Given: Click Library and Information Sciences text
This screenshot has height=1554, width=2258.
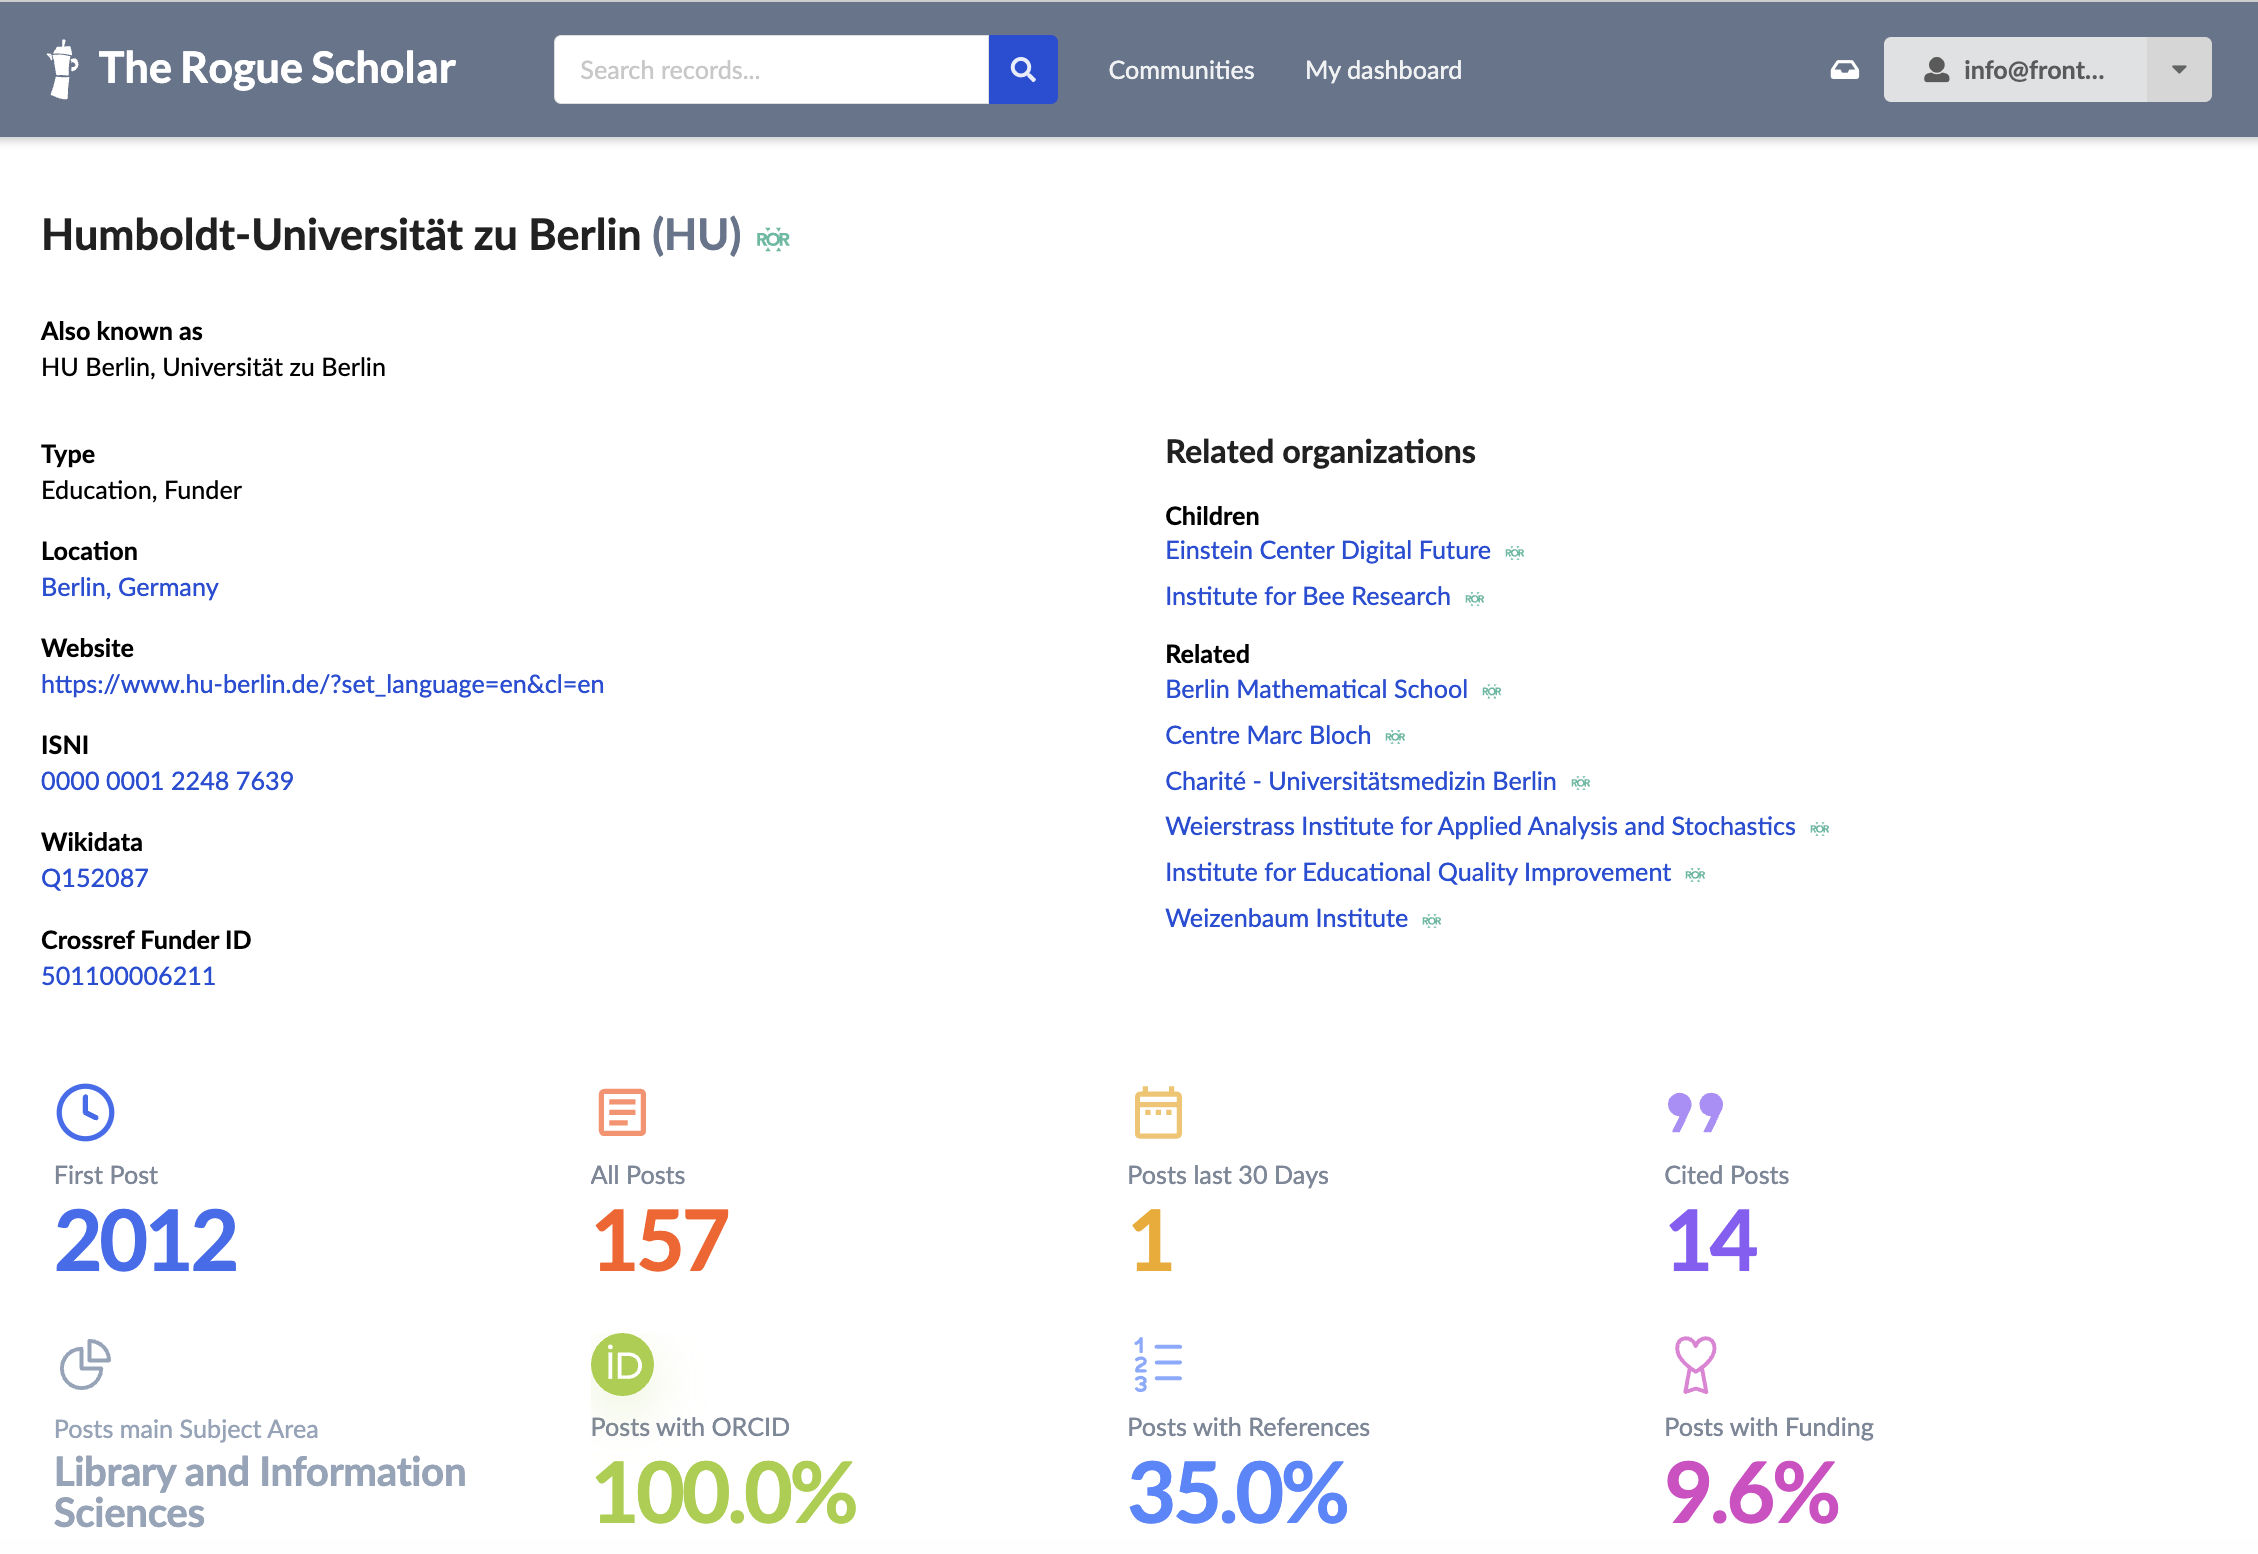Looking at the screenshot, I should pyautogui.click(x=260, y=1492).
